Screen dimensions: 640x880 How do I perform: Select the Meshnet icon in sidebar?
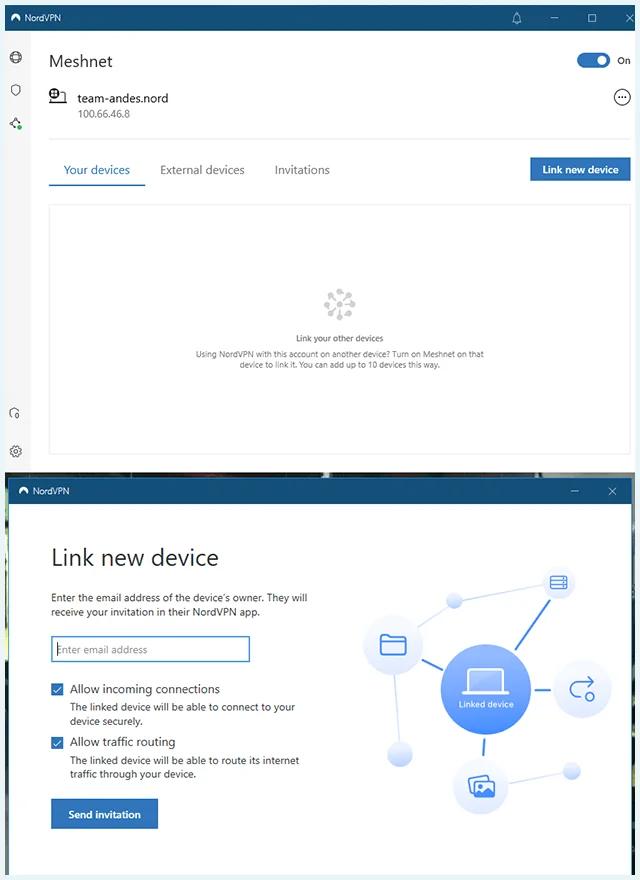(16, 123)
